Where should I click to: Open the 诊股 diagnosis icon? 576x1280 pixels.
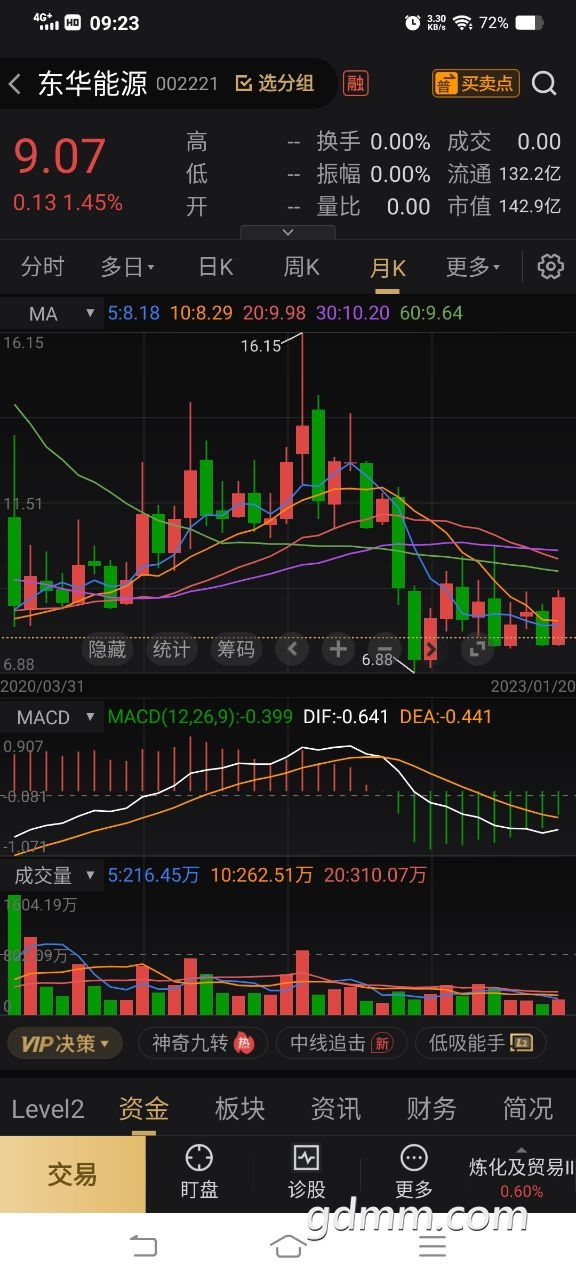pos(306,1172)
